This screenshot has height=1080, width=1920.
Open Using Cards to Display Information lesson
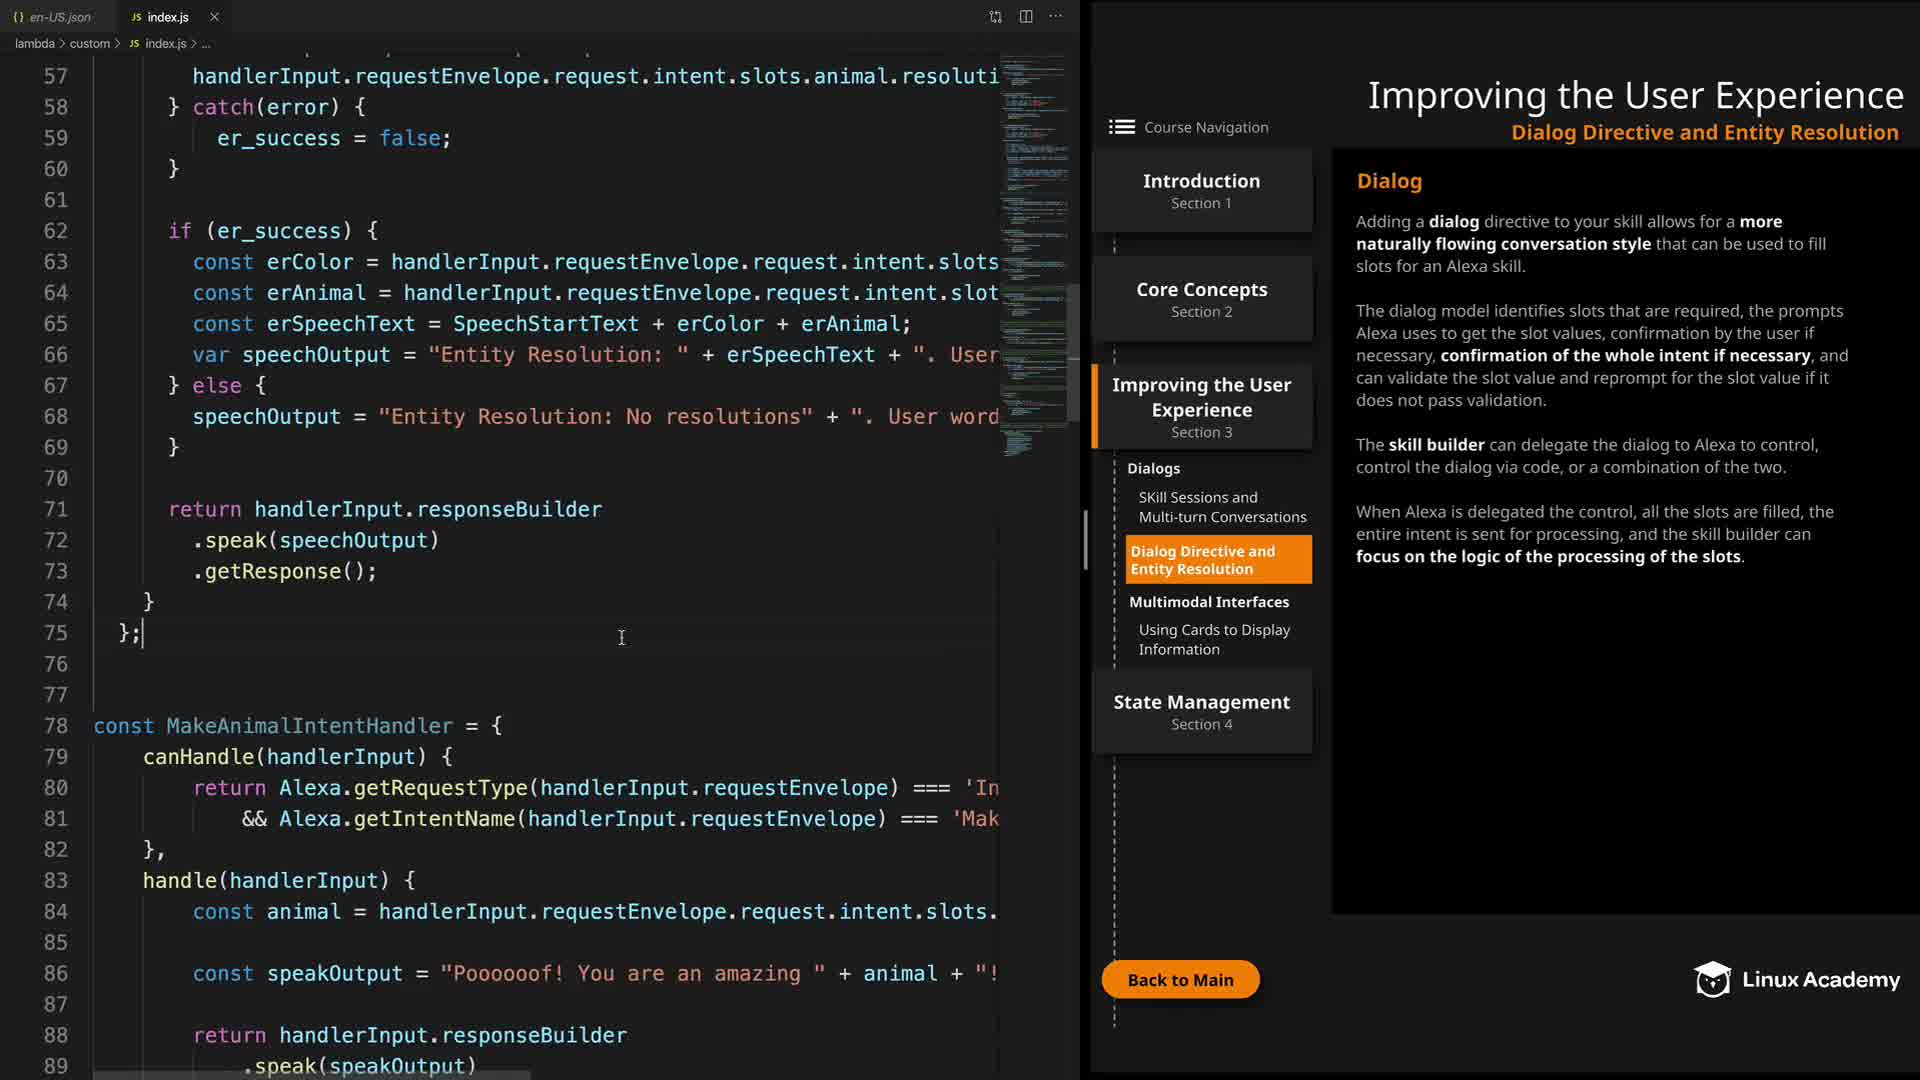[x=1213, y=639]
